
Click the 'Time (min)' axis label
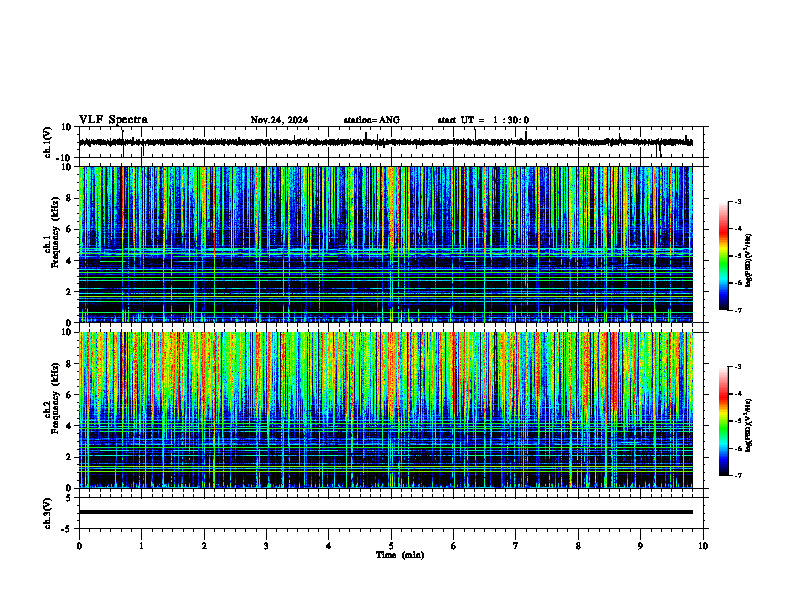point(400,555)
